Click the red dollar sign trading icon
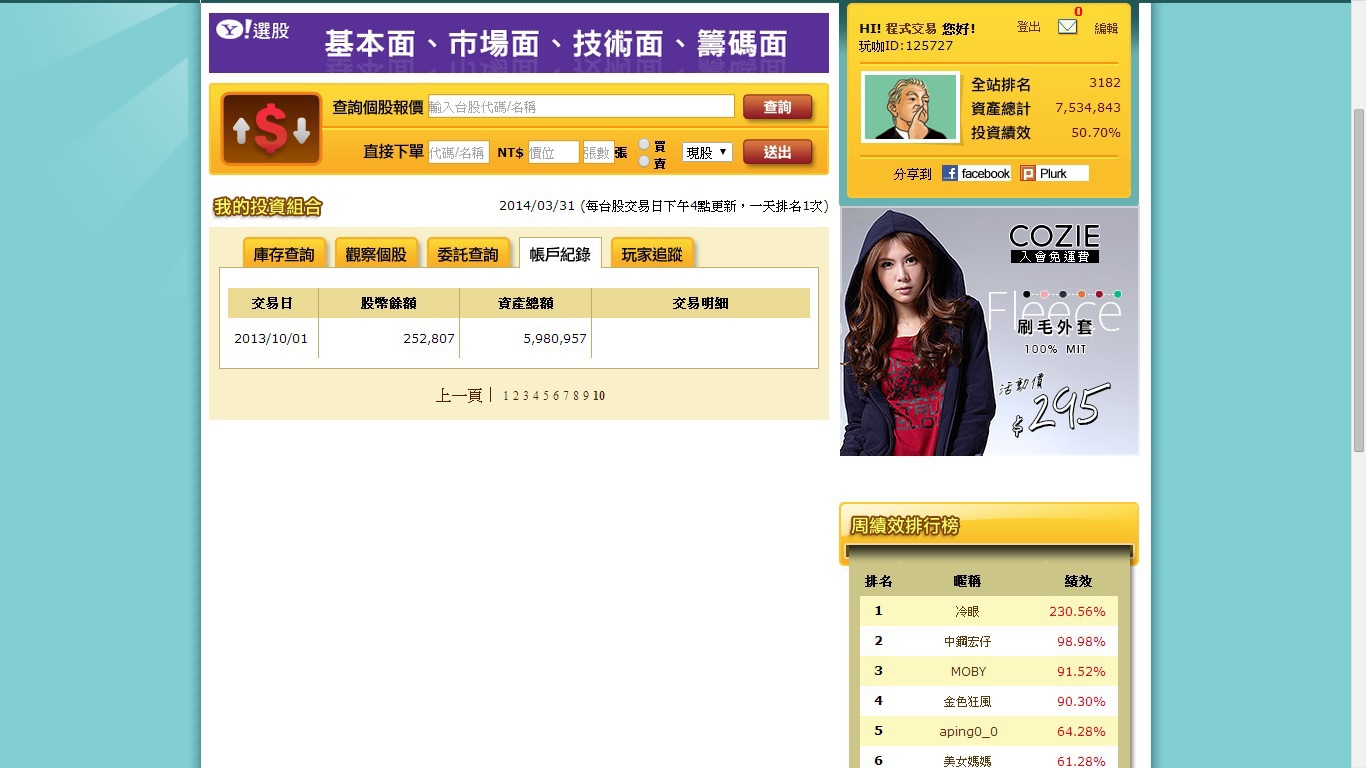The image size is (1366, 768). tap(271, 129)
